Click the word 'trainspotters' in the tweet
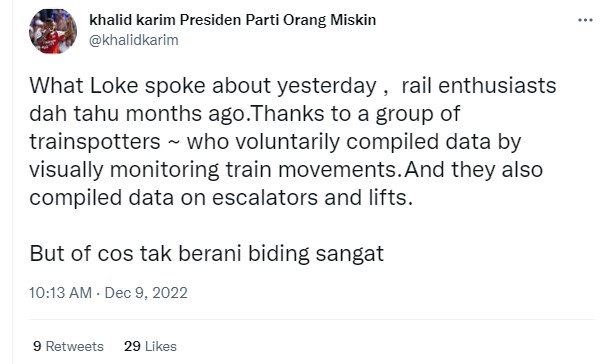 [x=95, y=142]
